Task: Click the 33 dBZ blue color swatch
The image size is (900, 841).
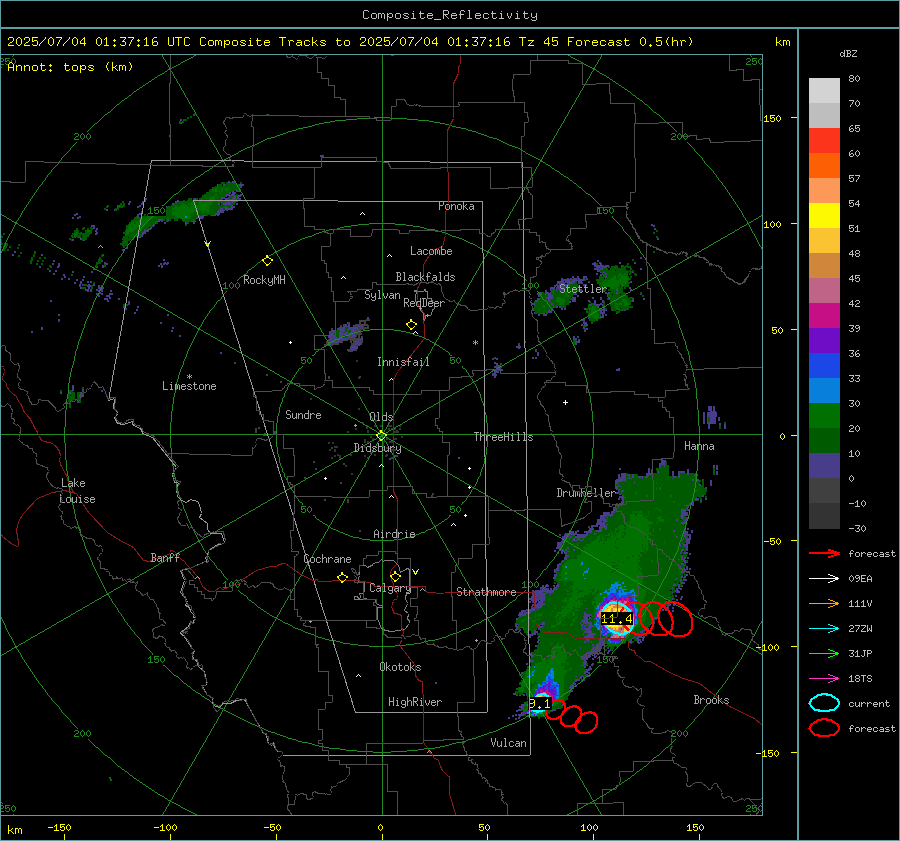Action: [x=824, y=365]
